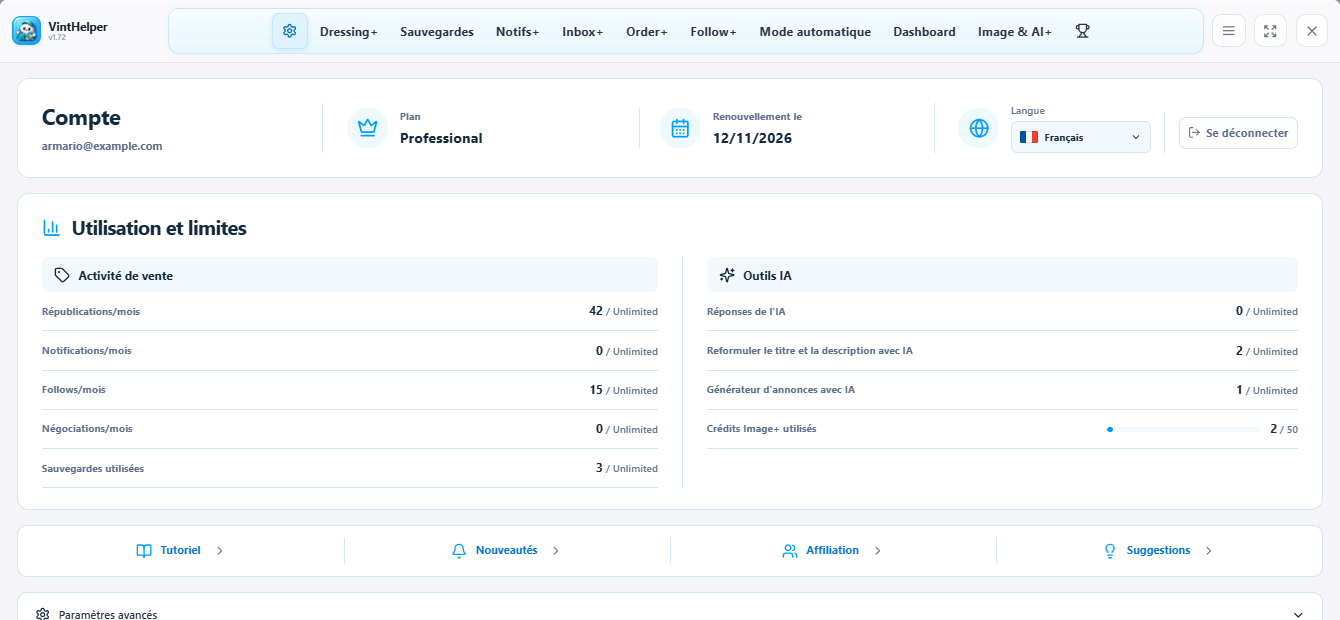Open the Français language dropdown
Image resolution: width=1340 pixels, height=620 pixels.
(x=1081, y=137)
